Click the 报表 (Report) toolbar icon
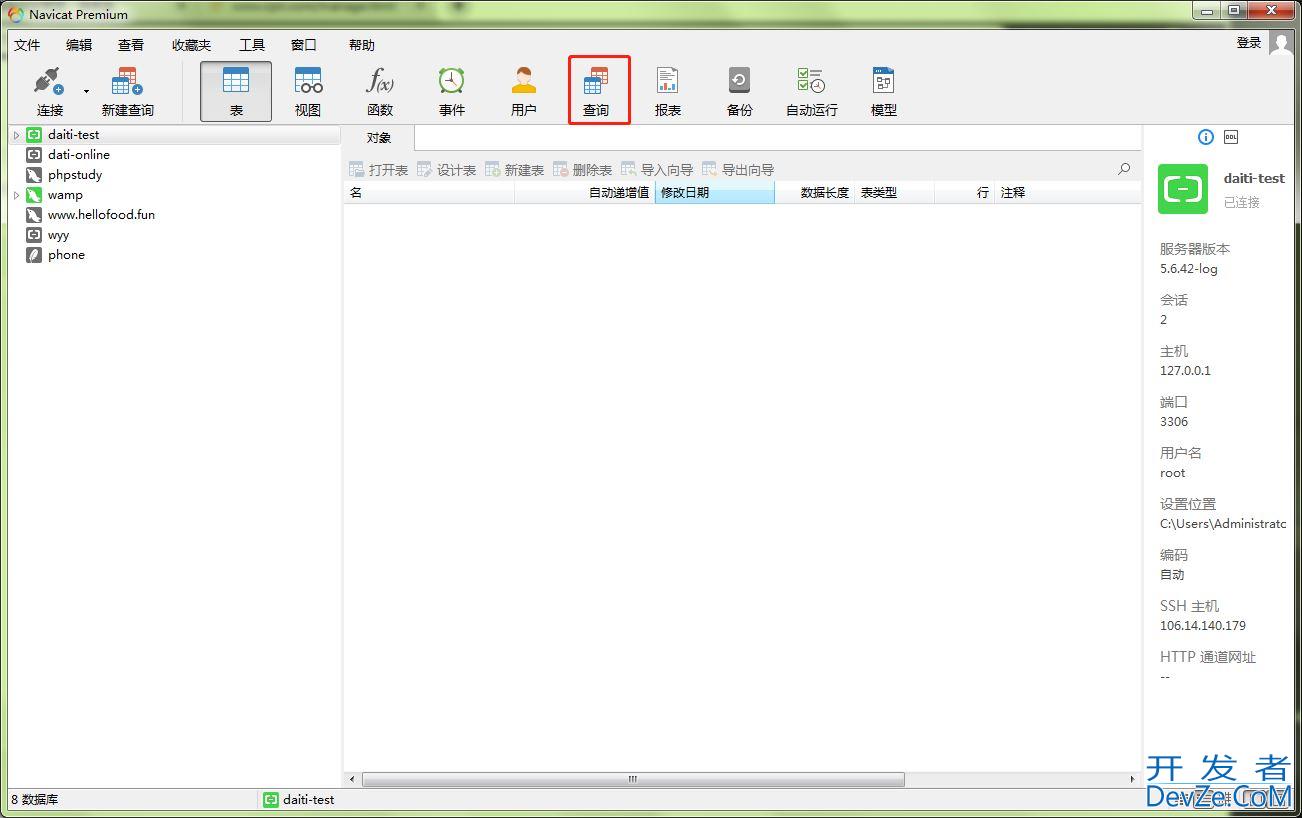The height and width of the screenshot is (818, 1302). pyautogui.click(x=668, y=90)
